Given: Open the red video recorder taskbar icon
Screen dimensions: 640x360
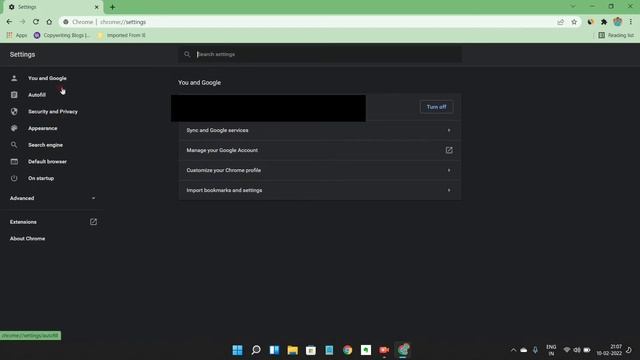Looking at the screenshot, I should (384, 350).
